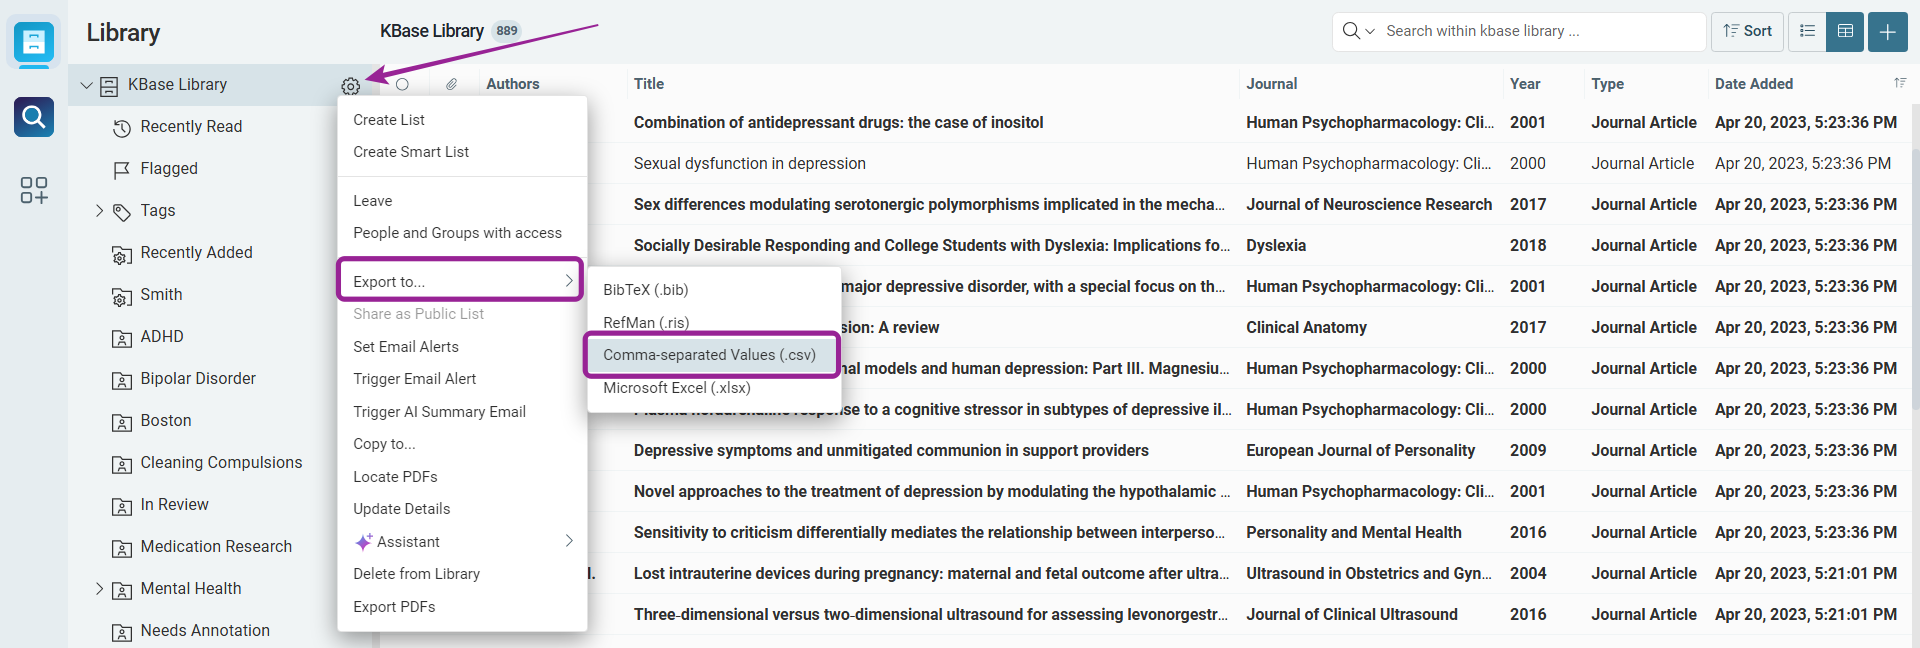The image size is (1920, 648).
Task: Open the Search icon in left sidebar
Action: [x=34, y=117]
